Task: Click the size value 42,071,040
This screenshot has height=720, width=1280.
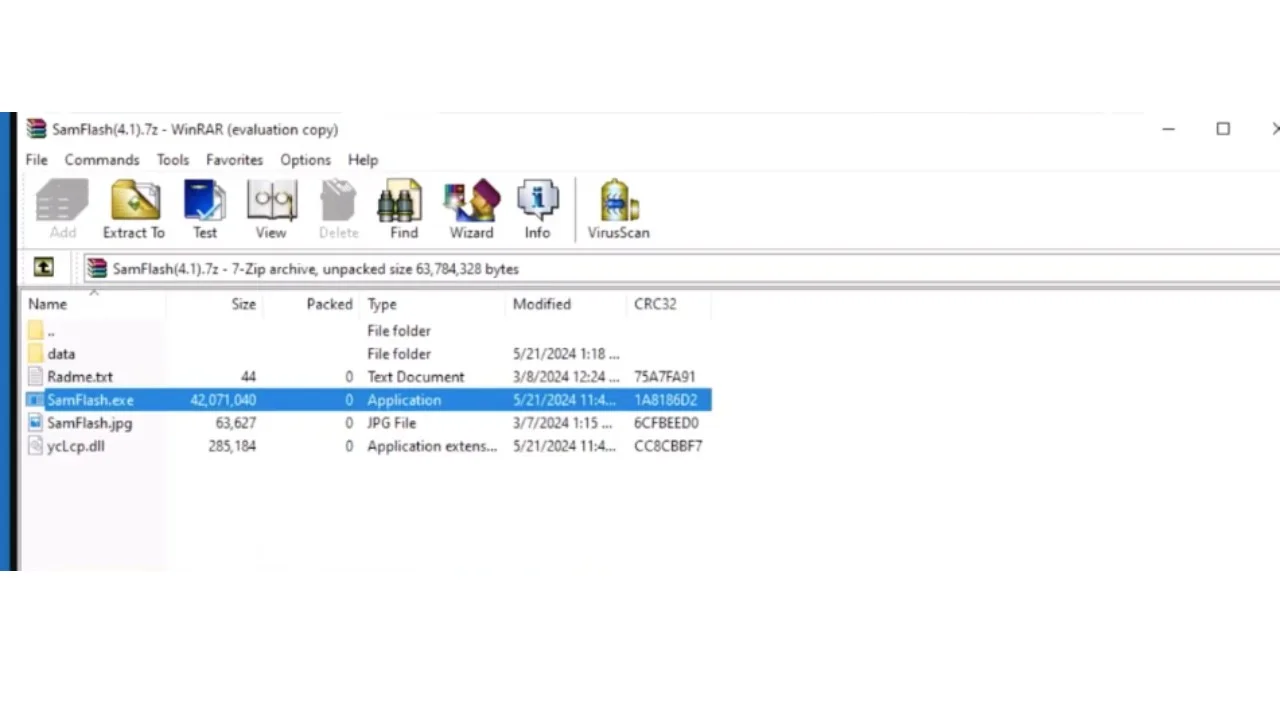Action: coord(223,400)
